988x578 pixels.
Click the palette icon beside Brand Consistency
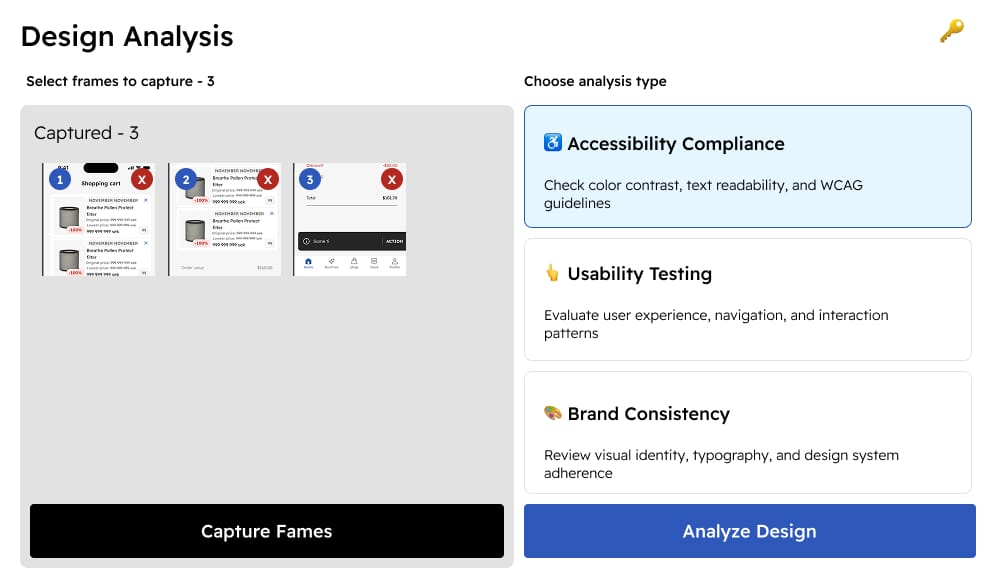(x=553, y=413)
